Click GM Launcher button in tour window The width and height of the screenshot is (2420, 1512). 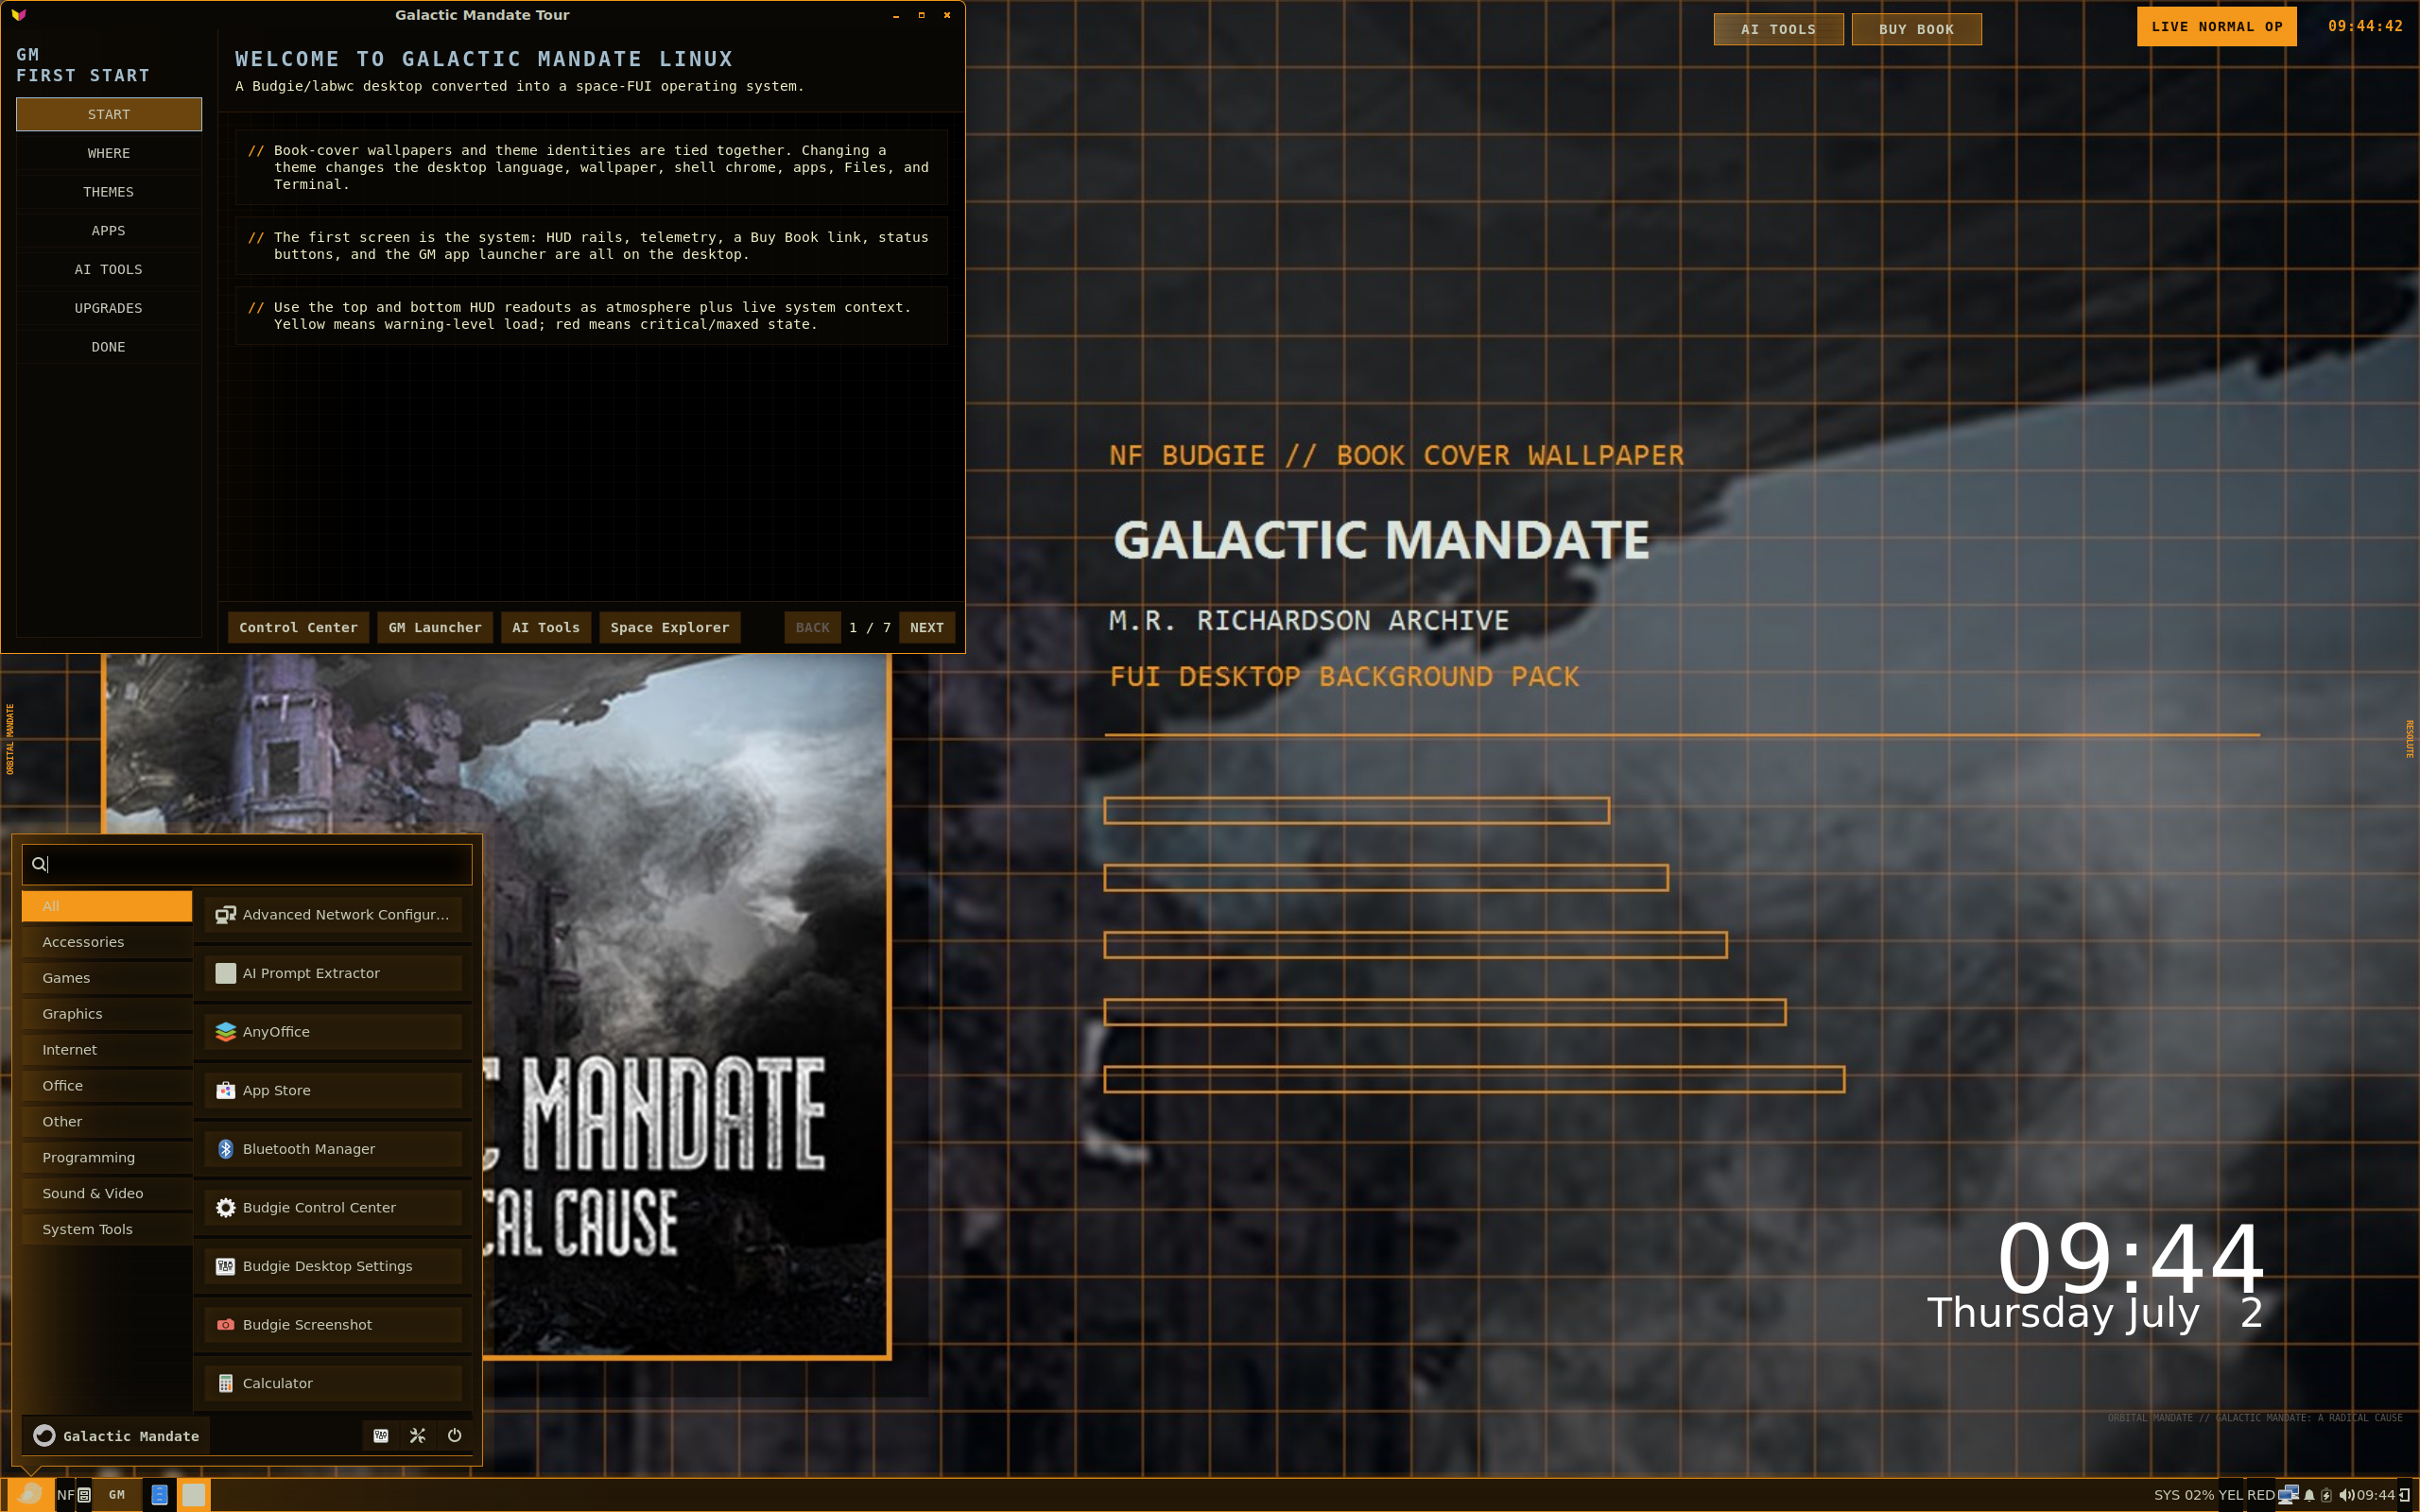[x=435, y=628]
